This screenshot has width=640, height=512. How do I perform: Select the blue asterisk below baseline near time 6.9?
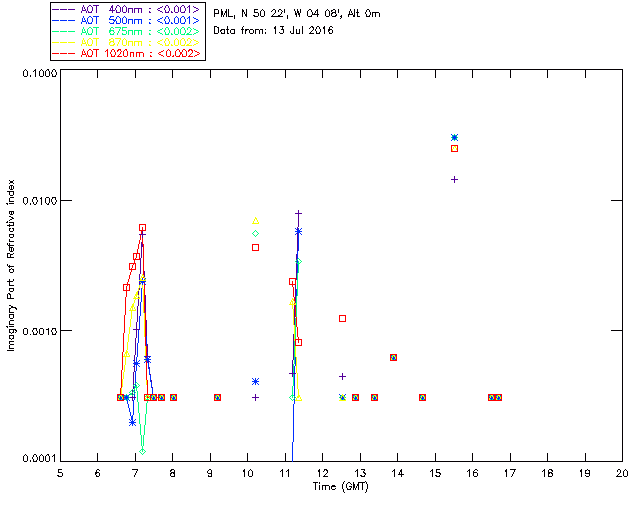pos(132,423)
